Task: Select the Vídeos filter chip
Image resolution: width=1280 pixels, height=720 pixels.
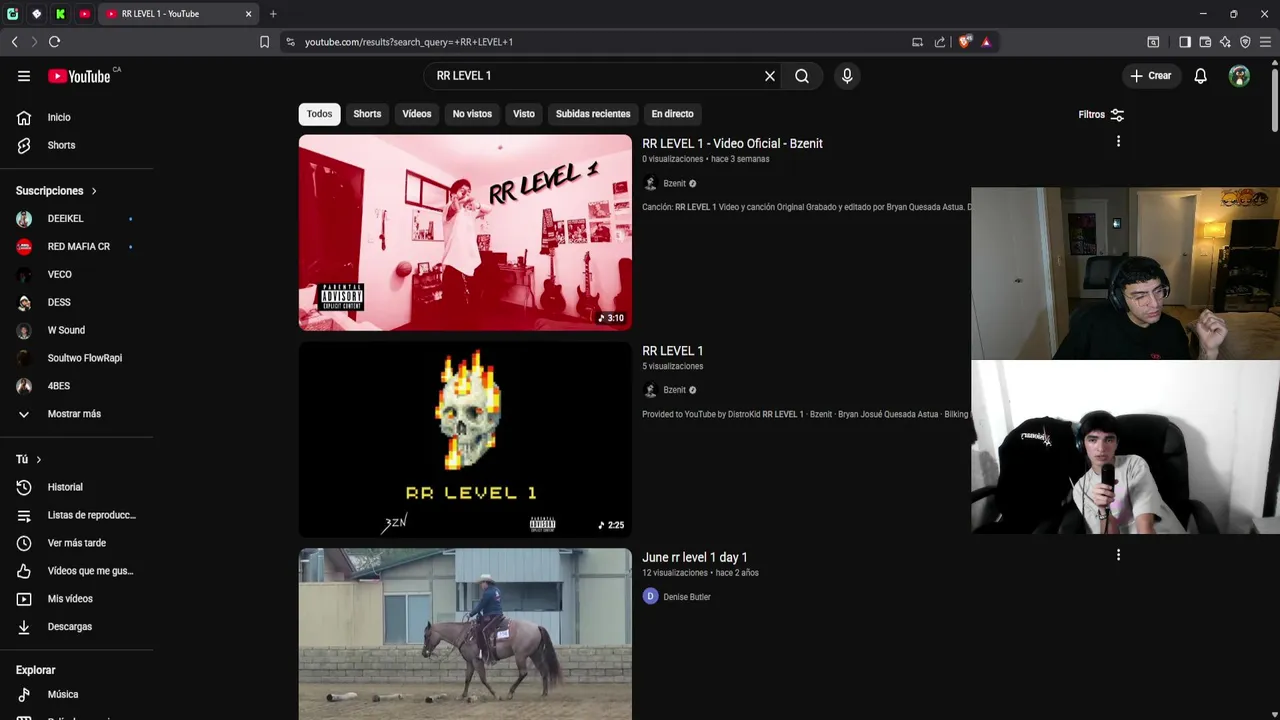Action: coord(417,114)
